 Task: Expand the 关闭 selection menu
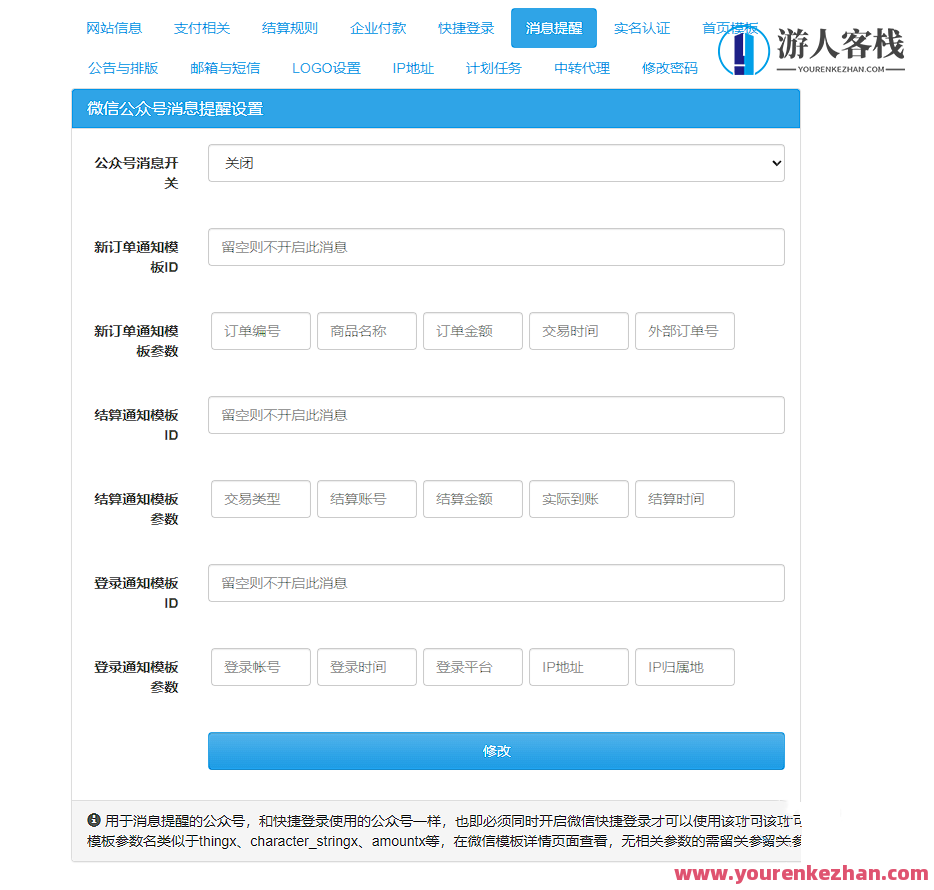point(496,163)
